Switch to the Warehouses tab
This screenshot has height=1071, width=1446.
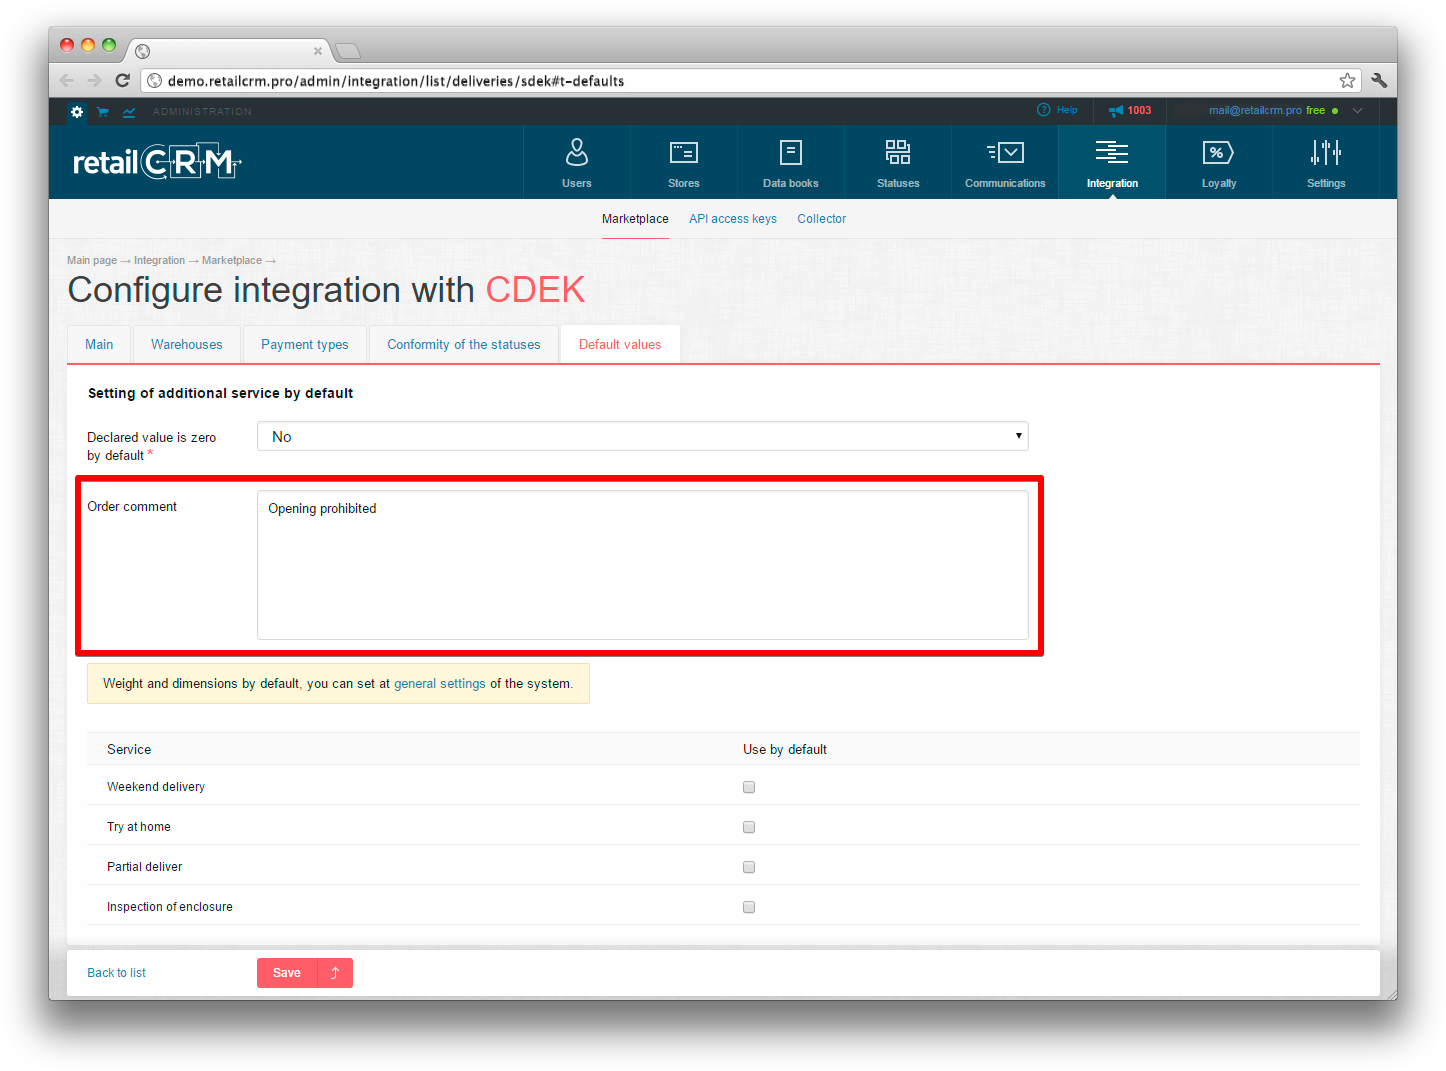click(x=187, y=344)
